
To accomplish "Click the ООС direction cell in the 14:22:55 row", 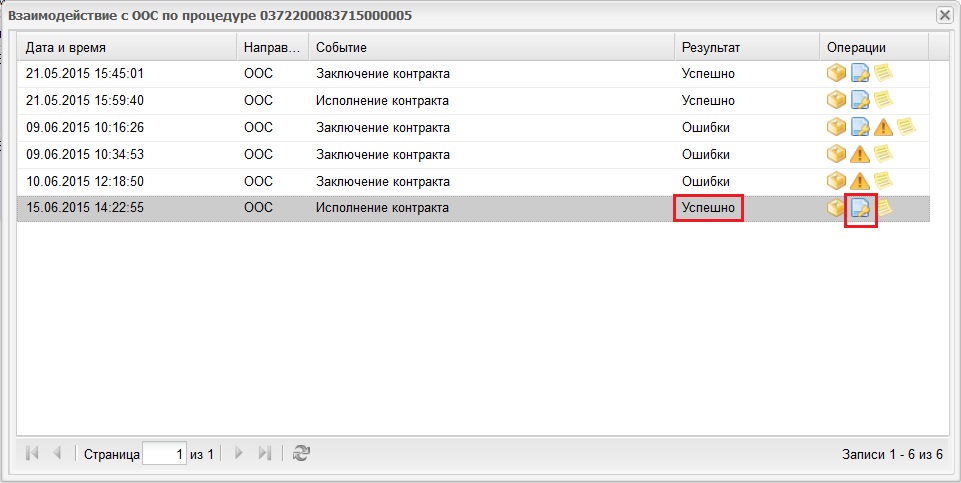I will [258, 208].
